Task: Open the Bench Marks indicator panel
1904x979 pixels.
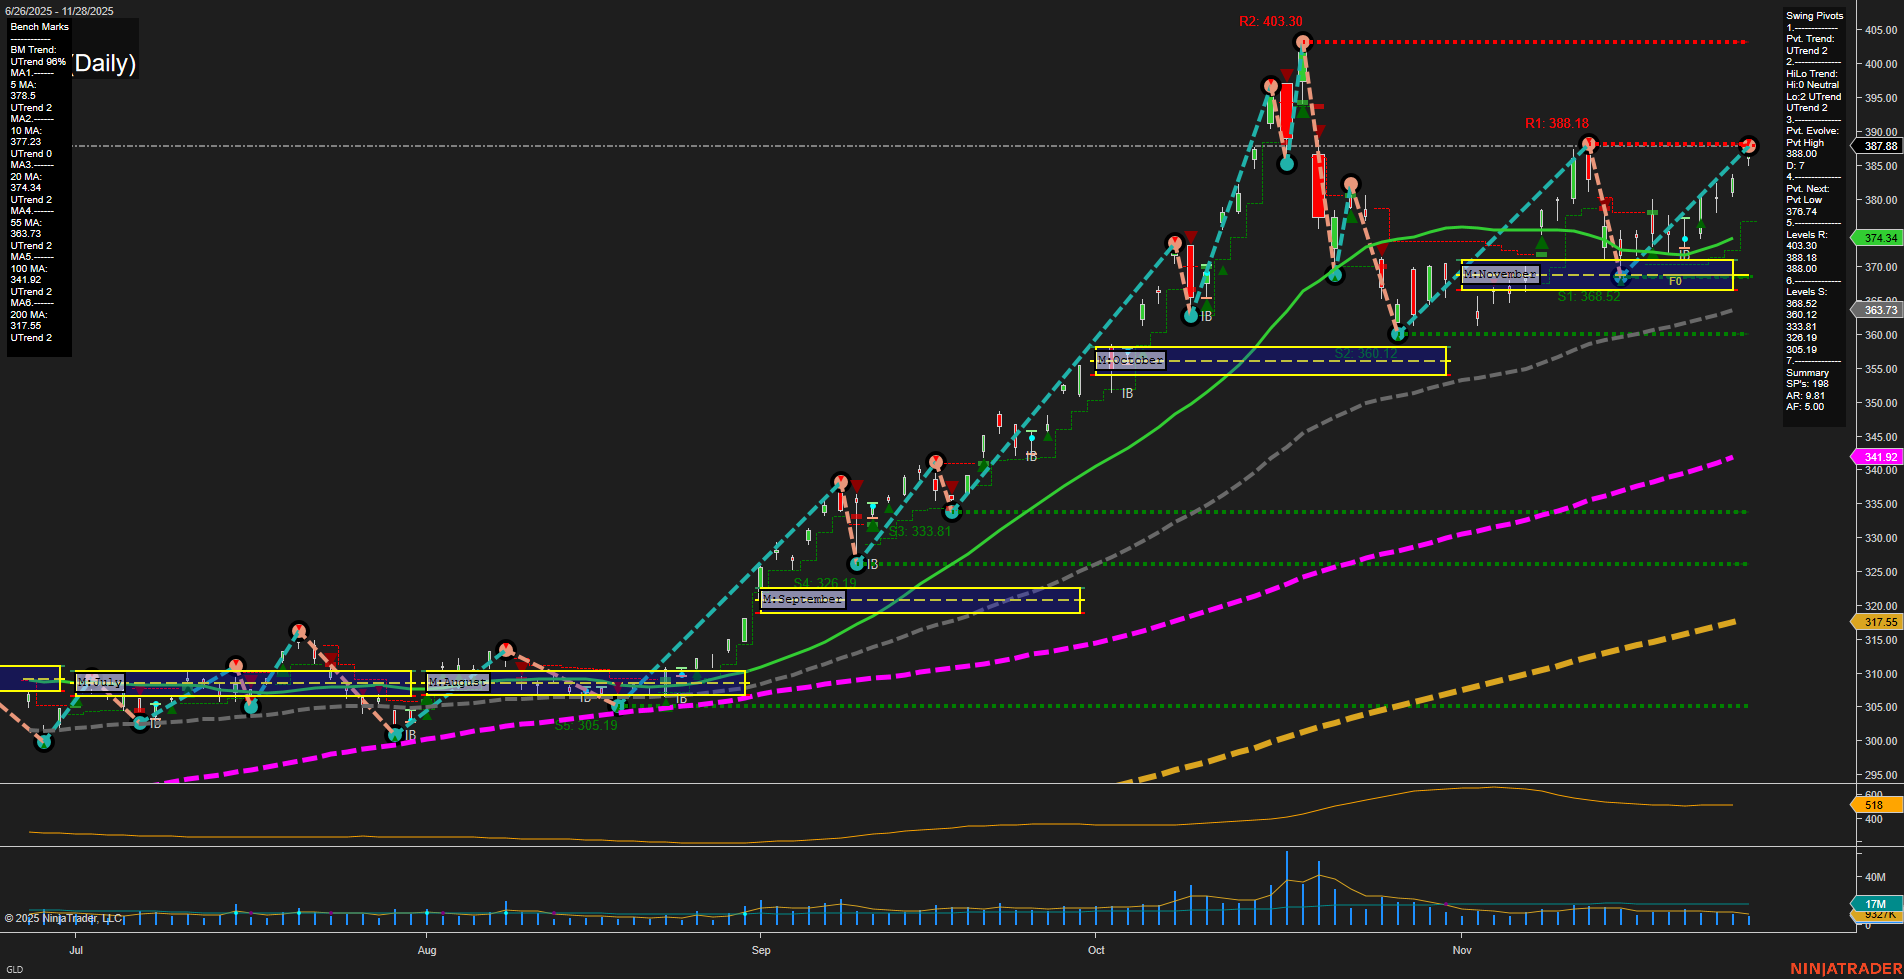Action: coord(38,27)
